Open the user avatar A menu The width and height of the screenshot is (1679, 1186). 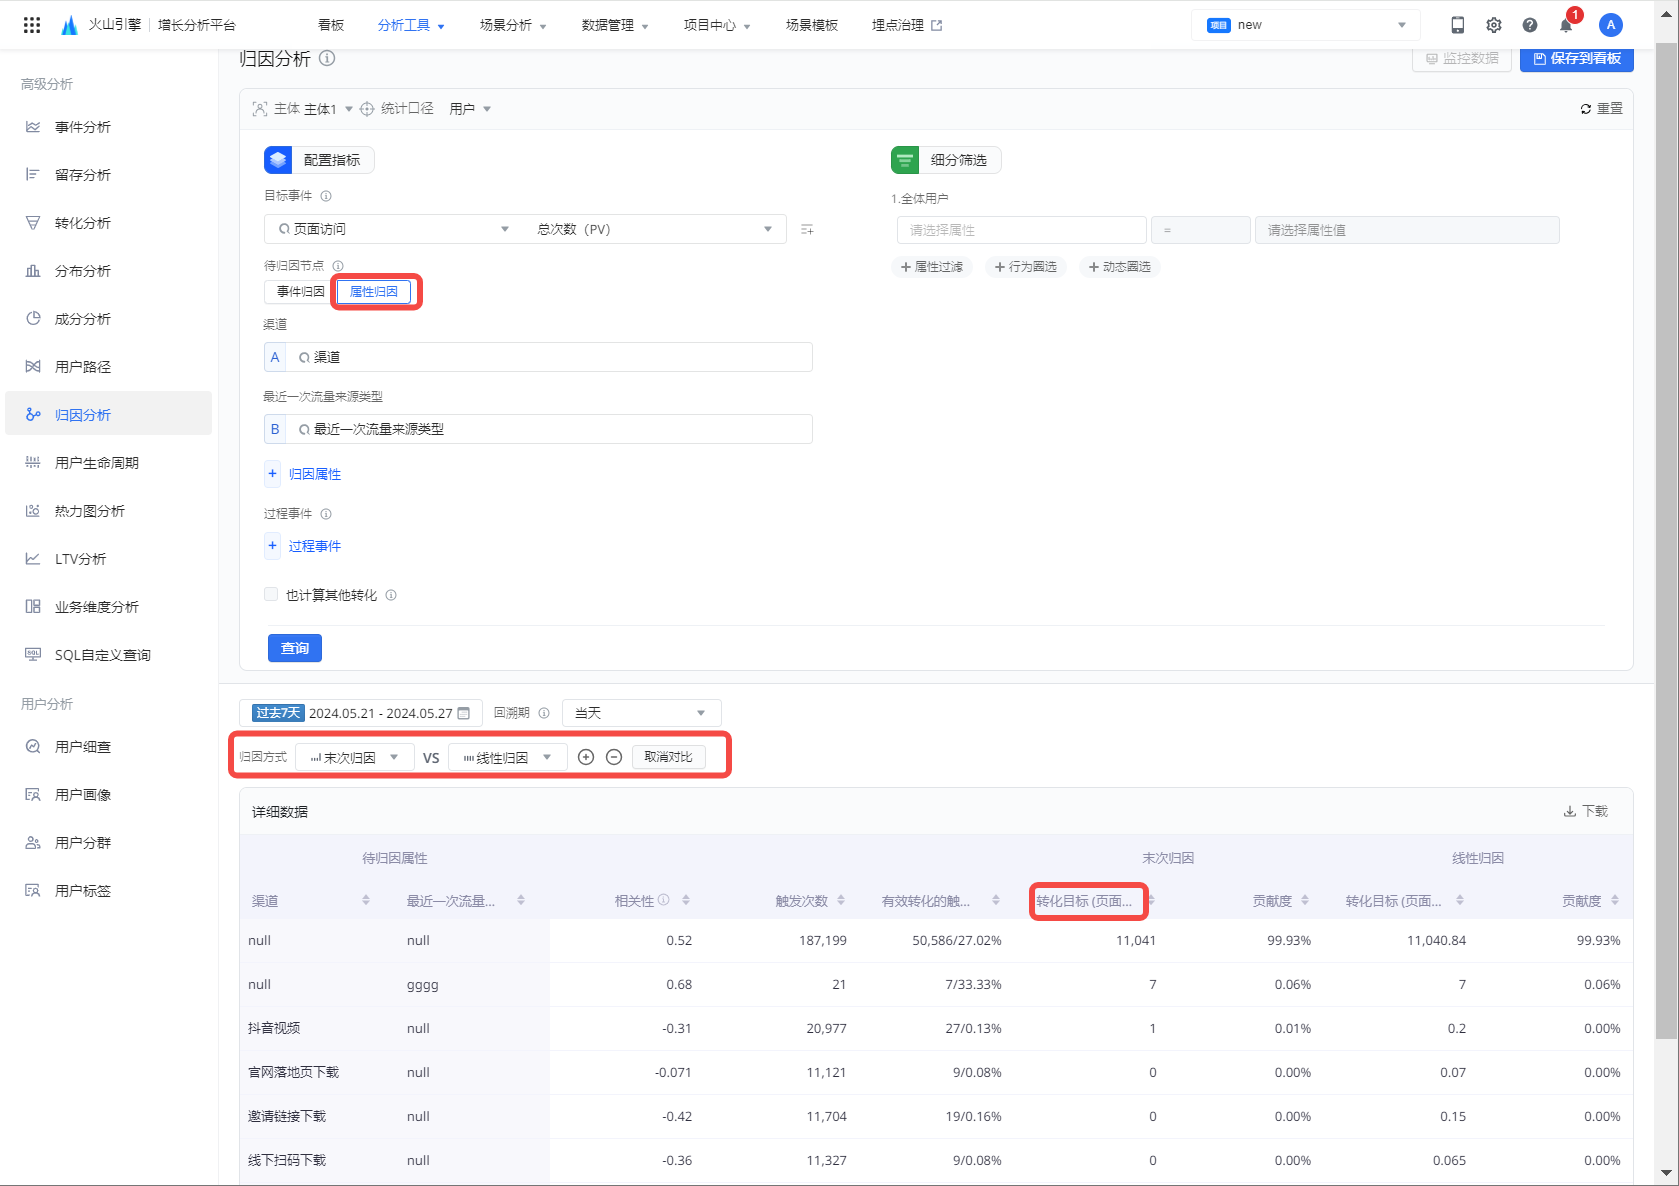pyautogui.click(x=1610, y=25)
